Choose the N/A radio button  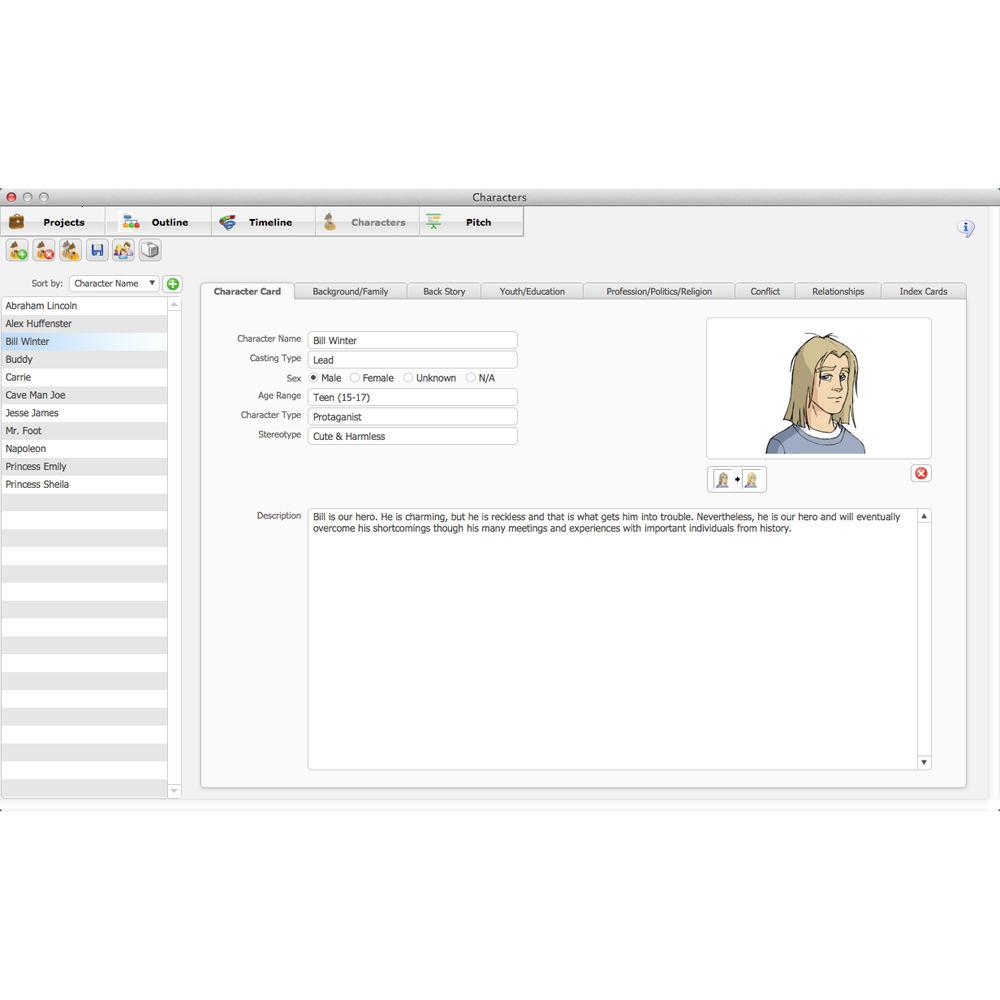click(471, 378)
